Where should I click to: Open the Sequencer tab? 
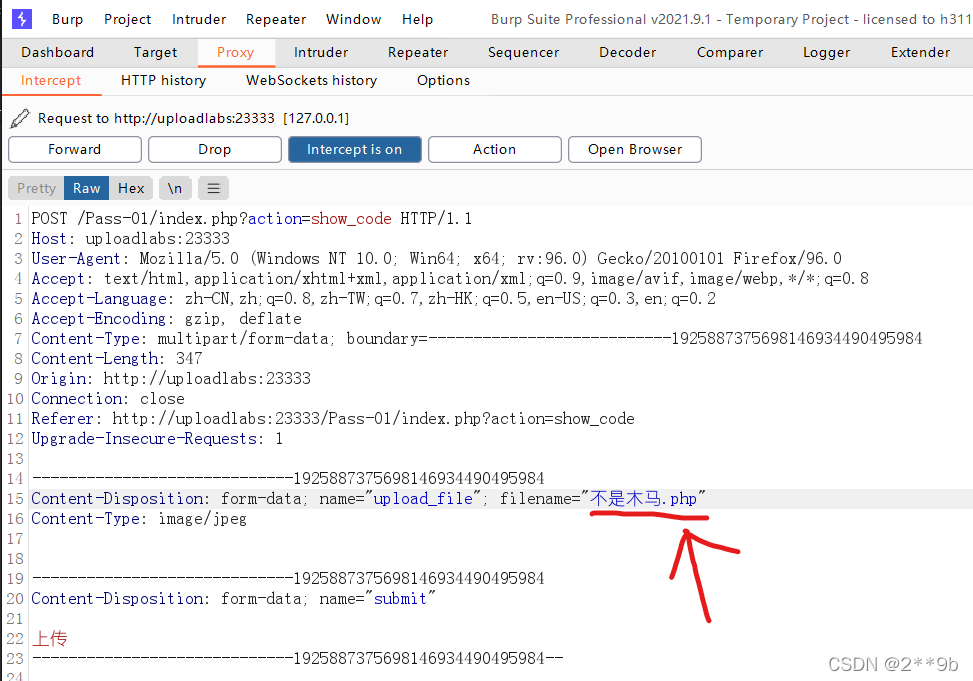click(523, 52)
